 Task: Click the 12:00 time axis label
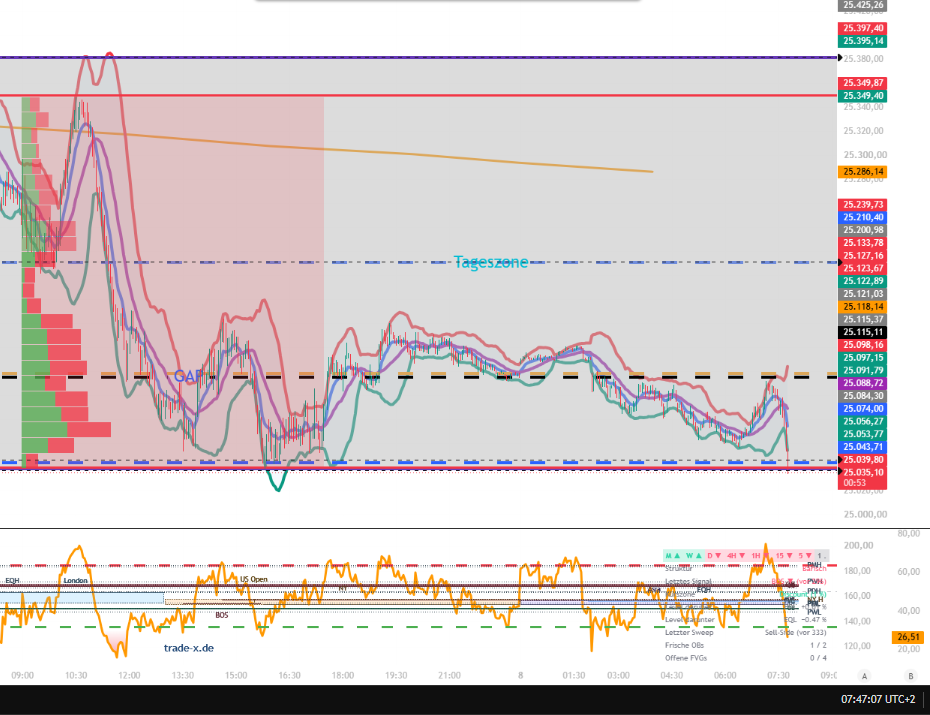point(129,676)
